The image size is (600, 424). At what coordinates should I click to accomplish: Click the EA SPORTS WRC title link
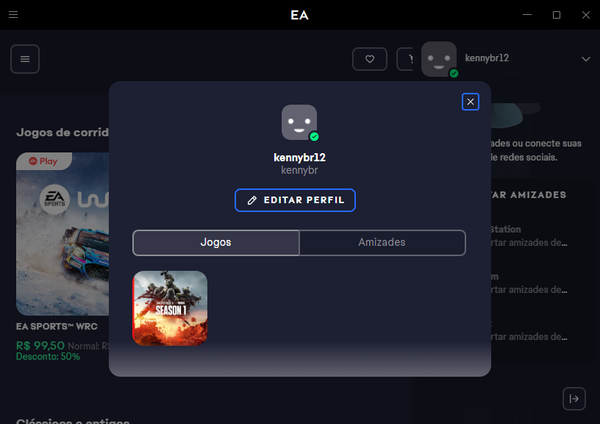pos(55,326)
